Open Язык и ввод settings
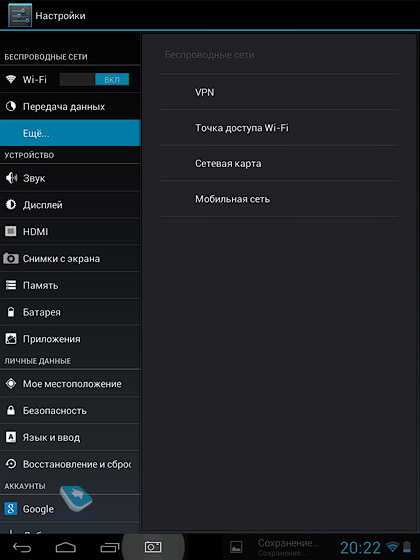 (70, 437)
